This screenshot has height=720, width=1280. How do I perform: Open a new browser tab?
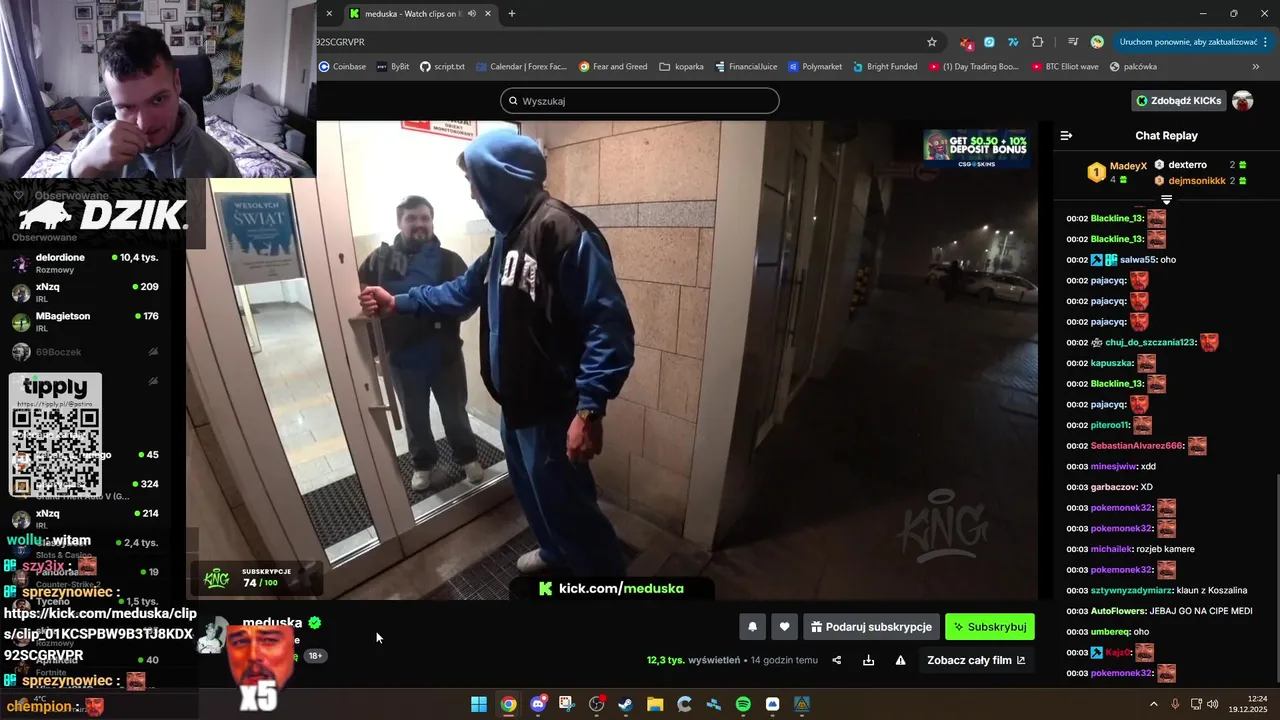(x=512, y=14)
